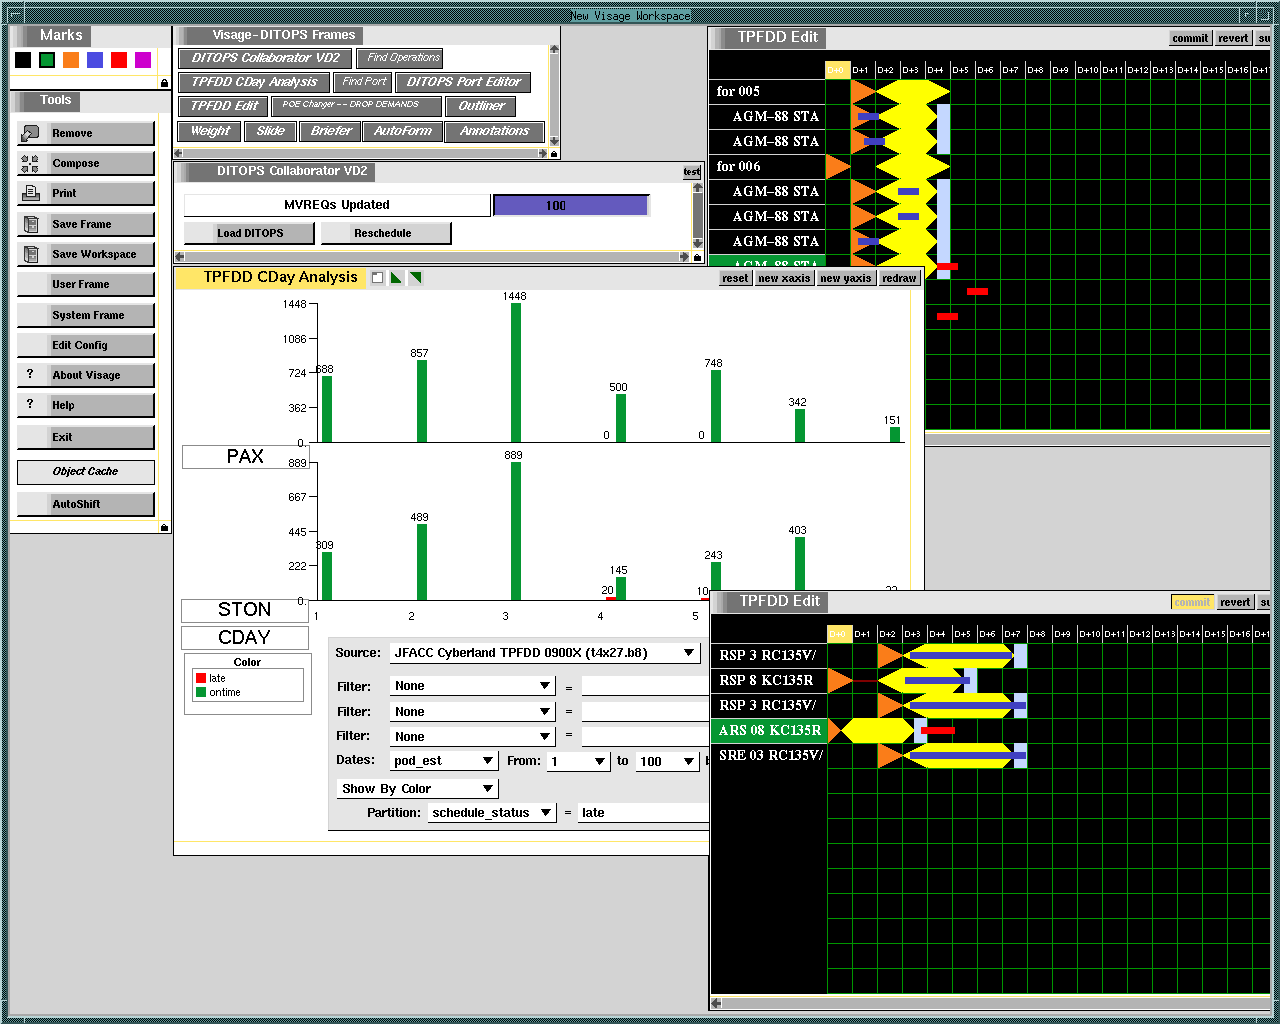Open the TPFDD Edit frame tab
This screenshot has height=1024, width=1280.
pyautogui.click(x=224, y=106)
